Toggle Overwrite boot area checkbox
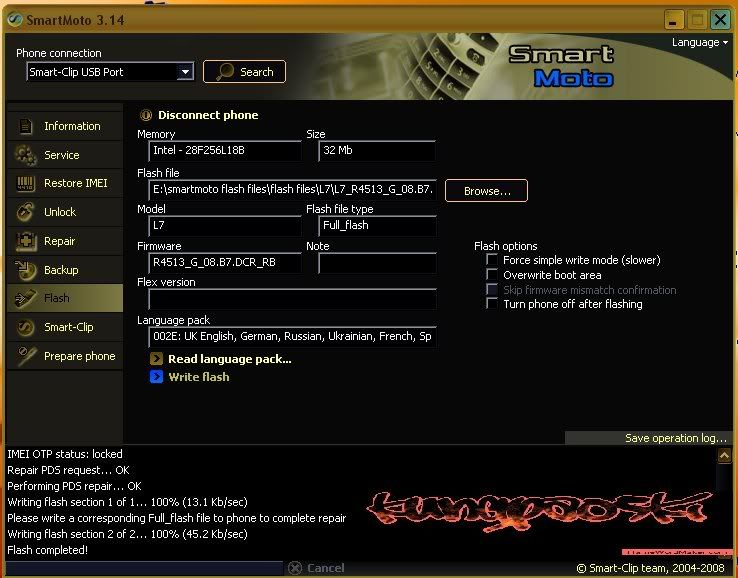 coord(491,275)
